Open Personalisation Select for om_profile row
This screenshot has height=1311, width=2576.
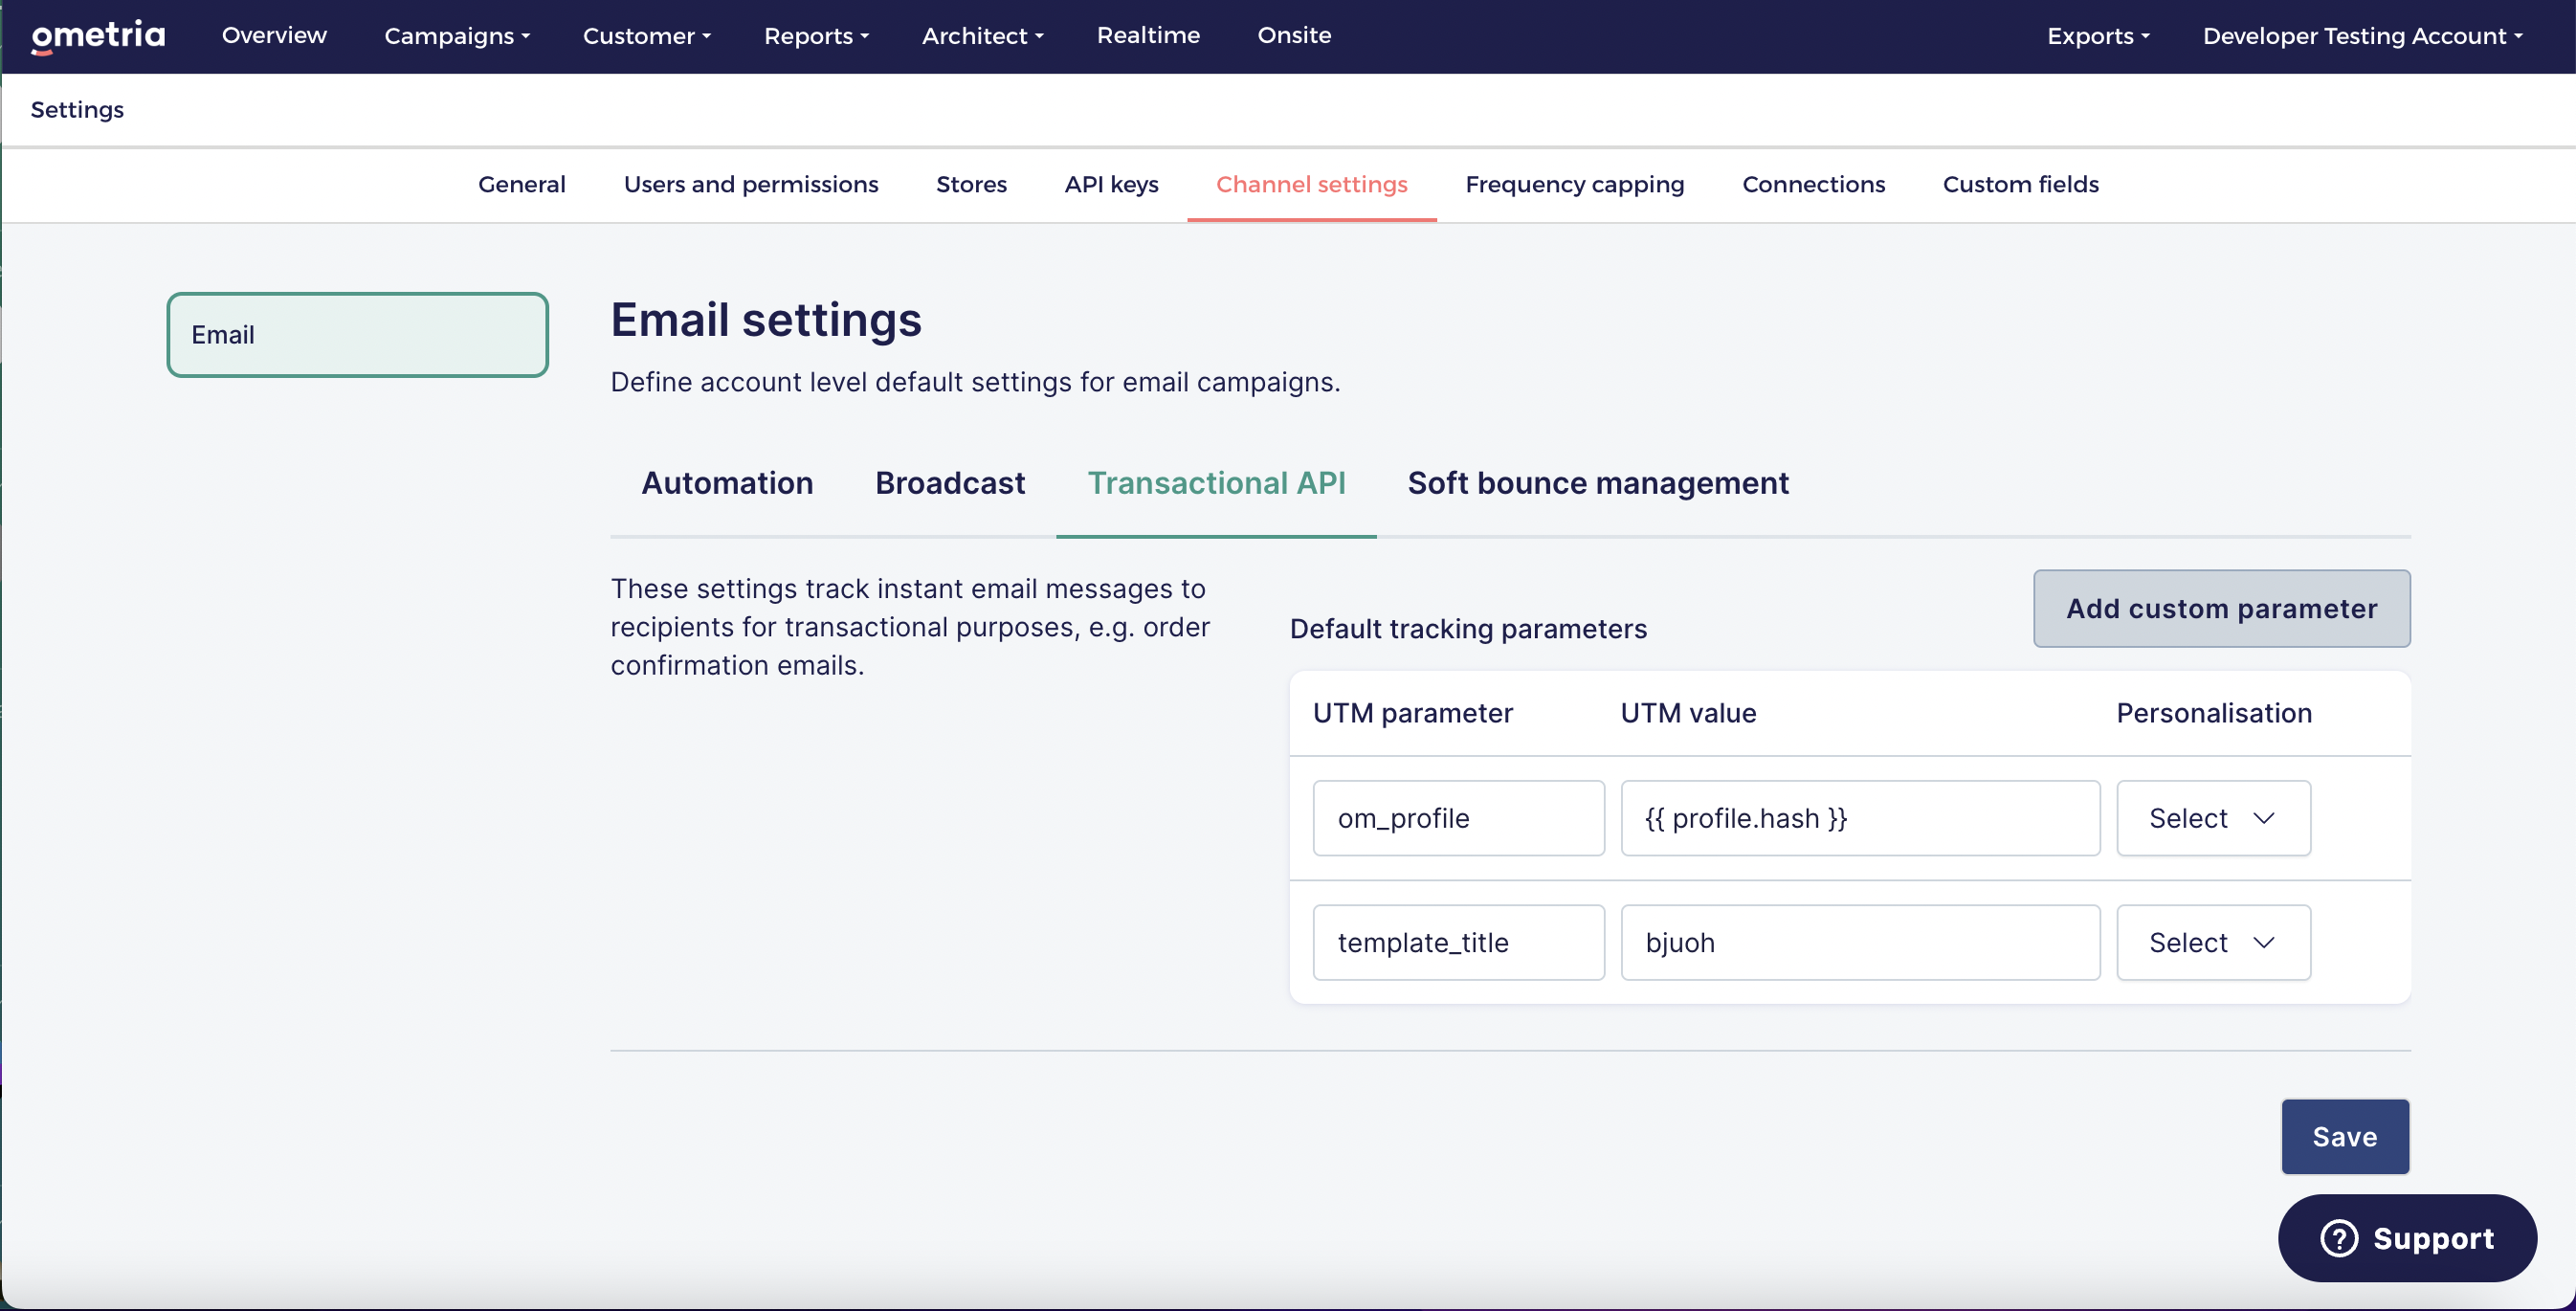[2213, 818]
